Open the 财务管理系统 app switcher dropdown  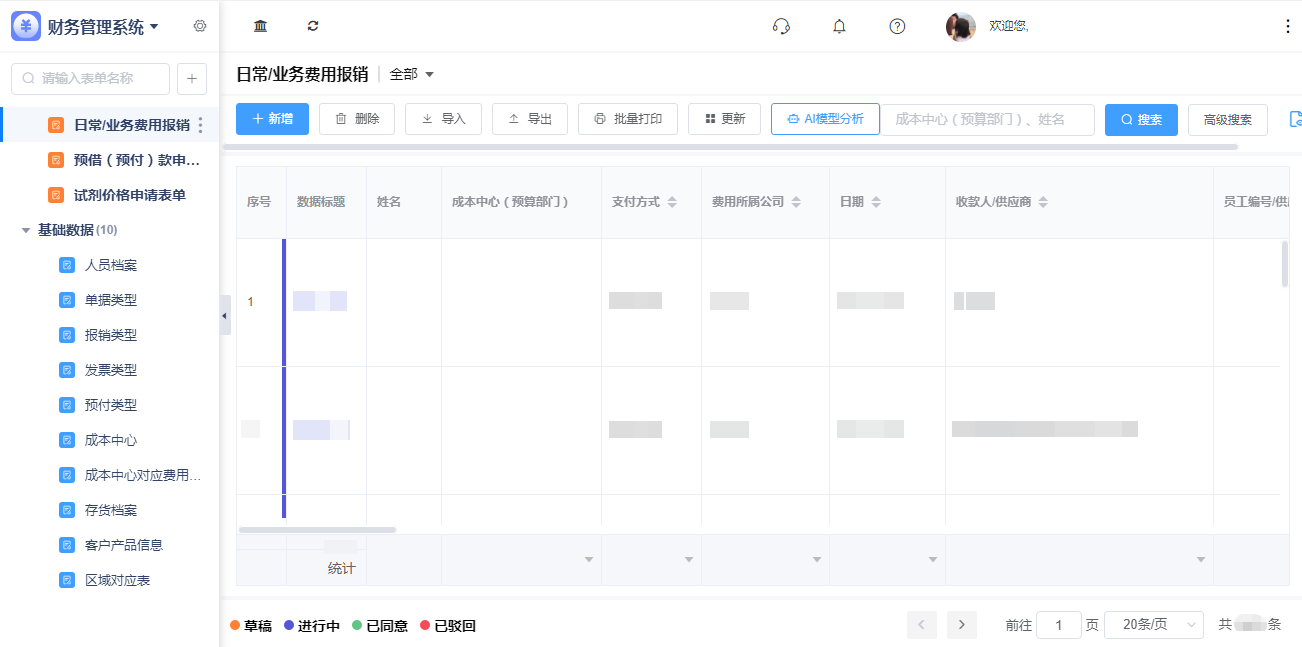coord(154,27)
